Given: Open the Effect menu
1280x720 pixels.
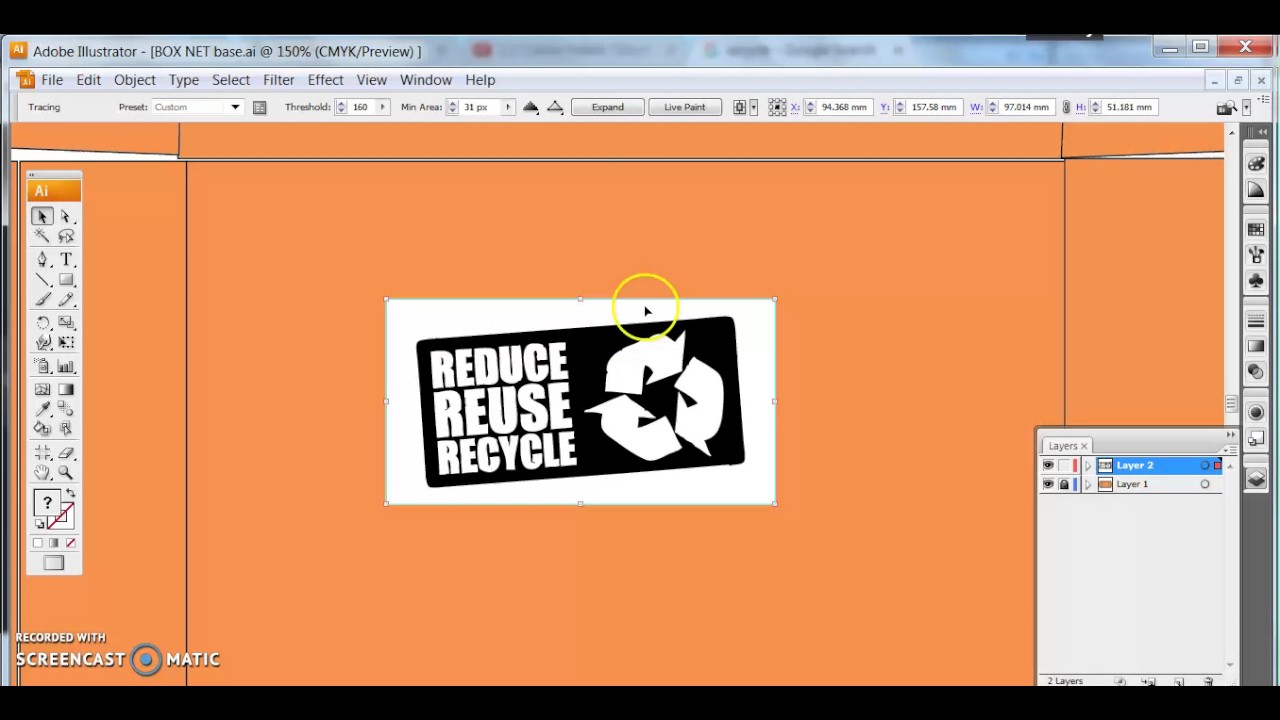Looking at the screenshot, I should (326, 80).
